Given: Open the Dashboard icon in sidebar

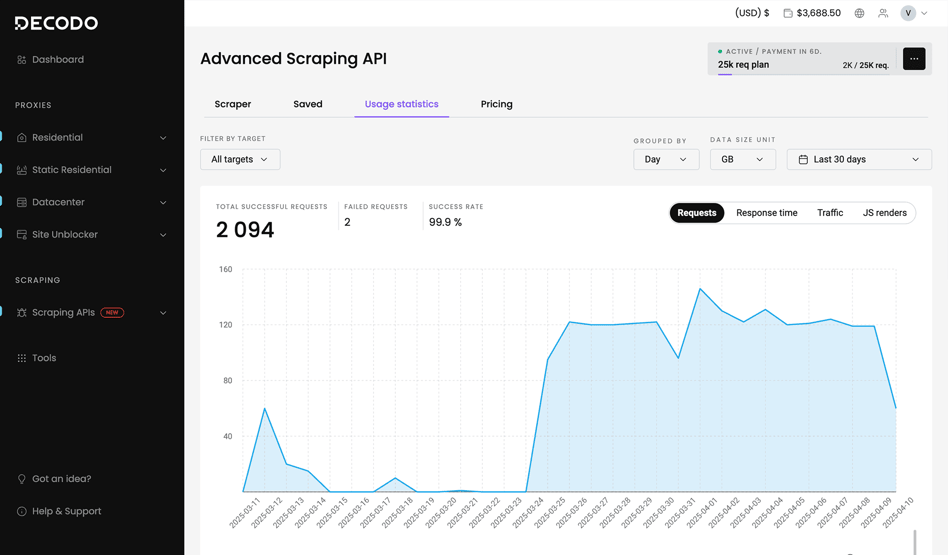Looking at the screenshot, I should [x=22, y=60].
